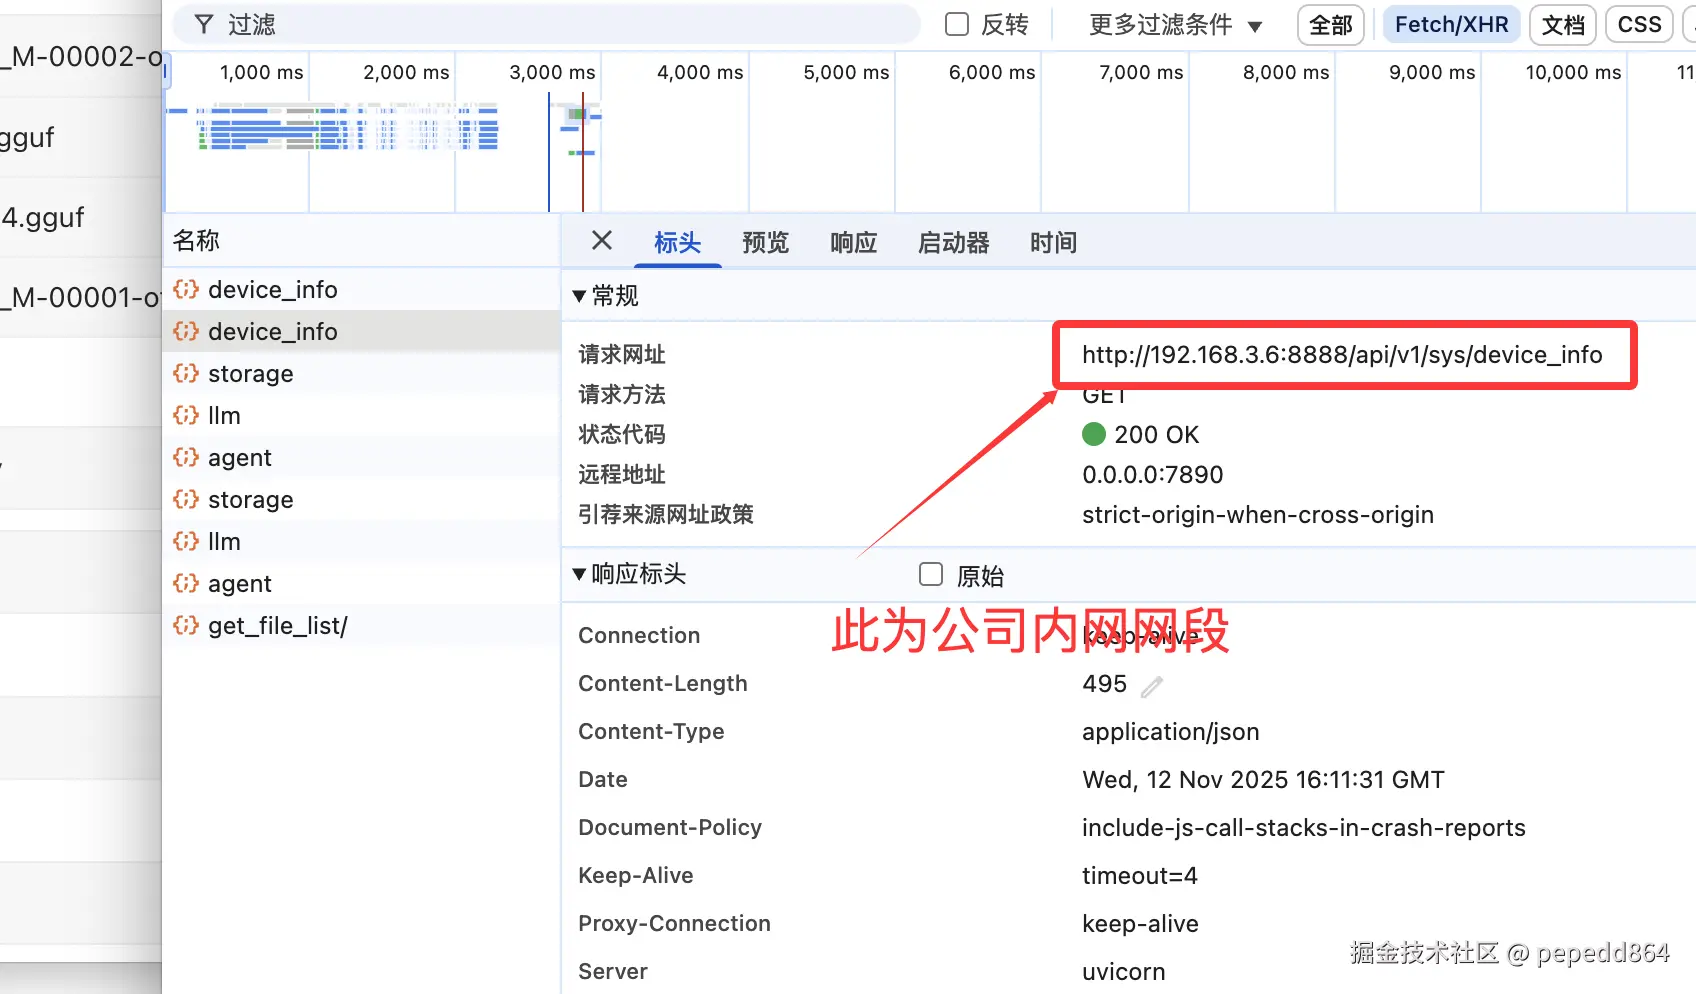Viewport: 1696px width, 994px height.
Task: Open the 时间 tab
Action: tap(1054, 243)
